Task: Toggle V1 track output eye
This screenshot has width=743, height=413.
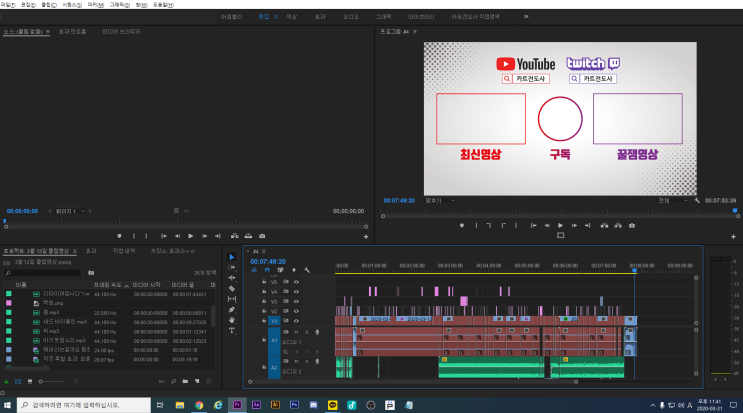Action: pyautogui.click(x=296, y=321)
